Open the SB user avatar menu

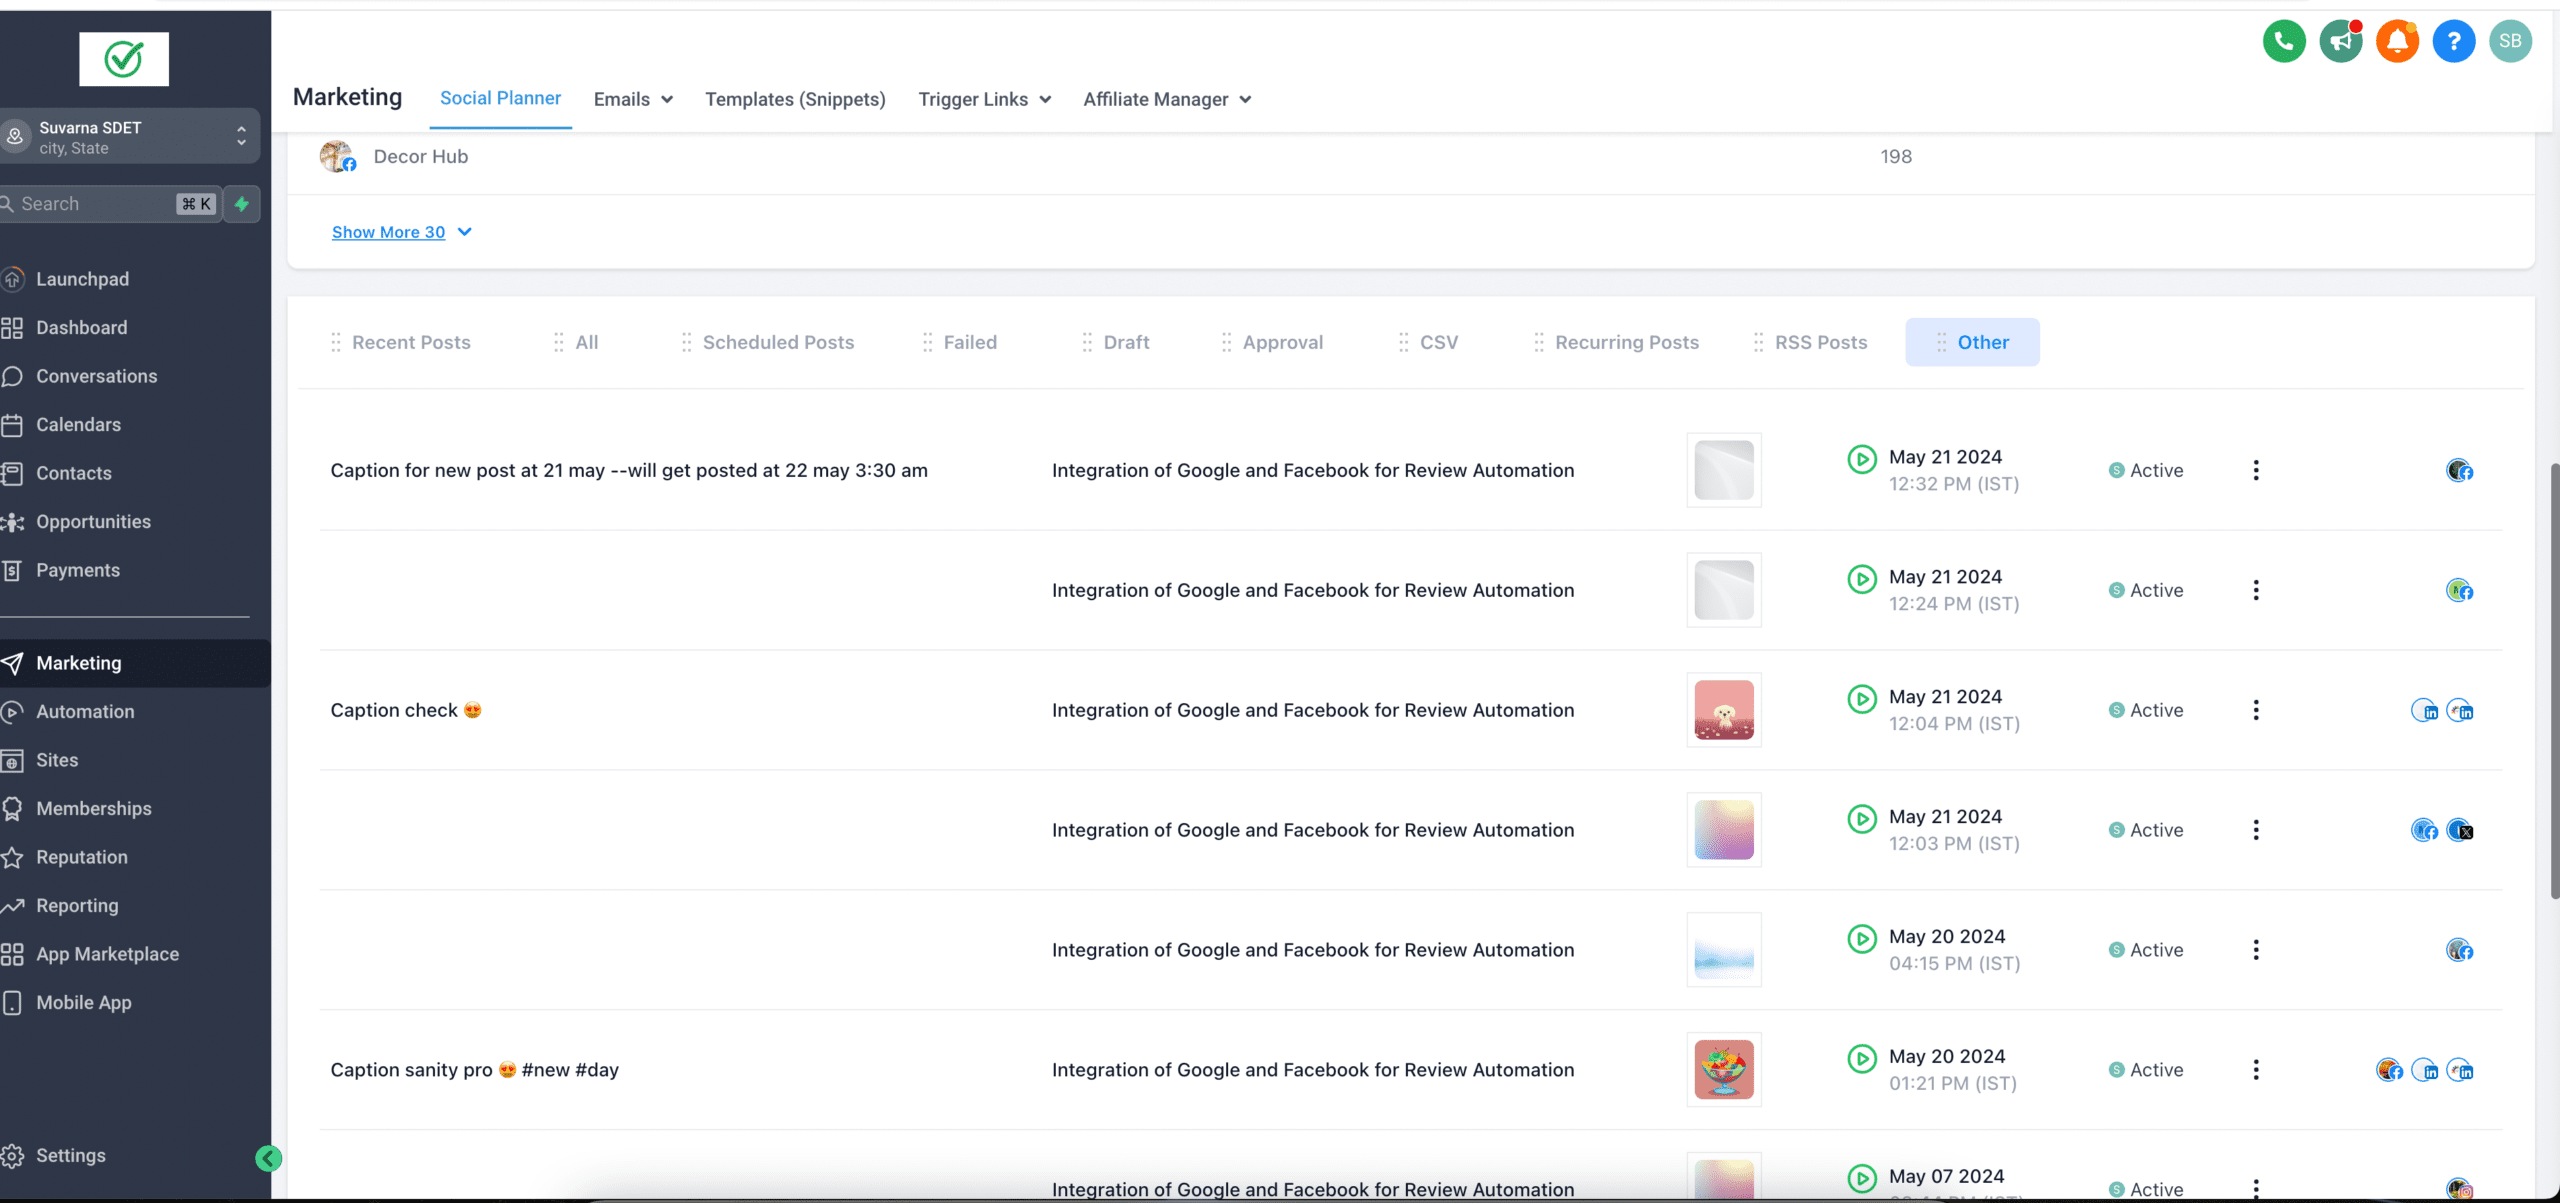(x=2510, y=41)
